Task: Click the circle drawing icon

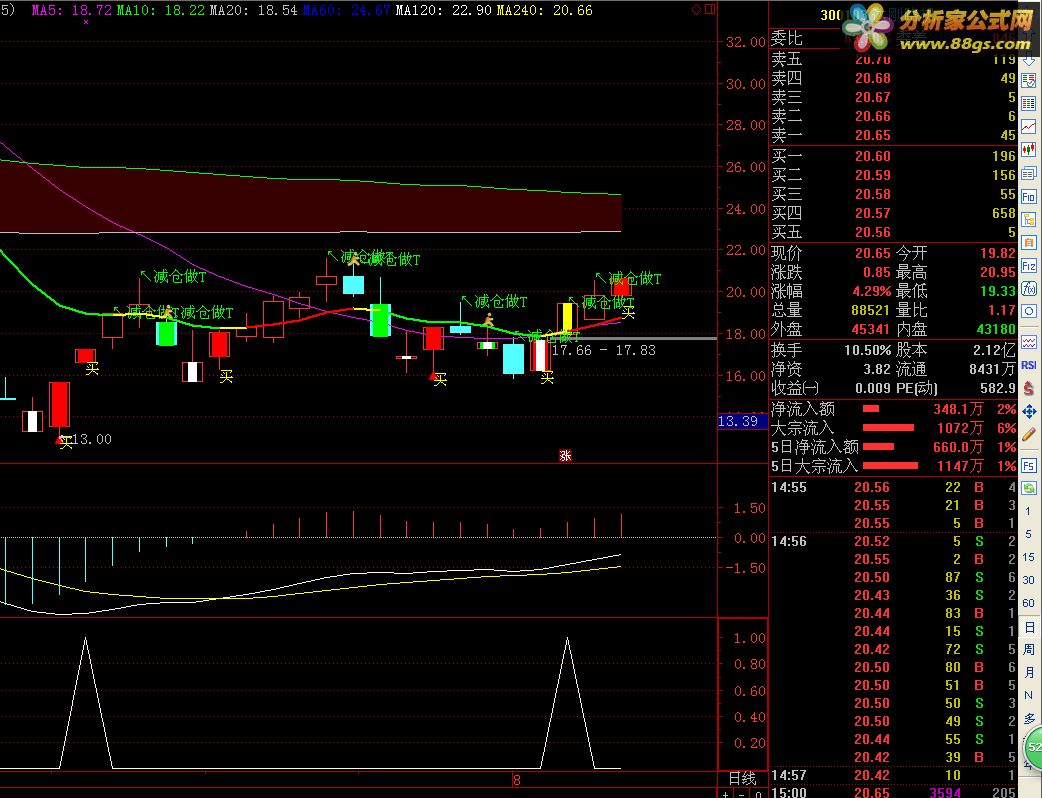Action: click(1029, 311)
